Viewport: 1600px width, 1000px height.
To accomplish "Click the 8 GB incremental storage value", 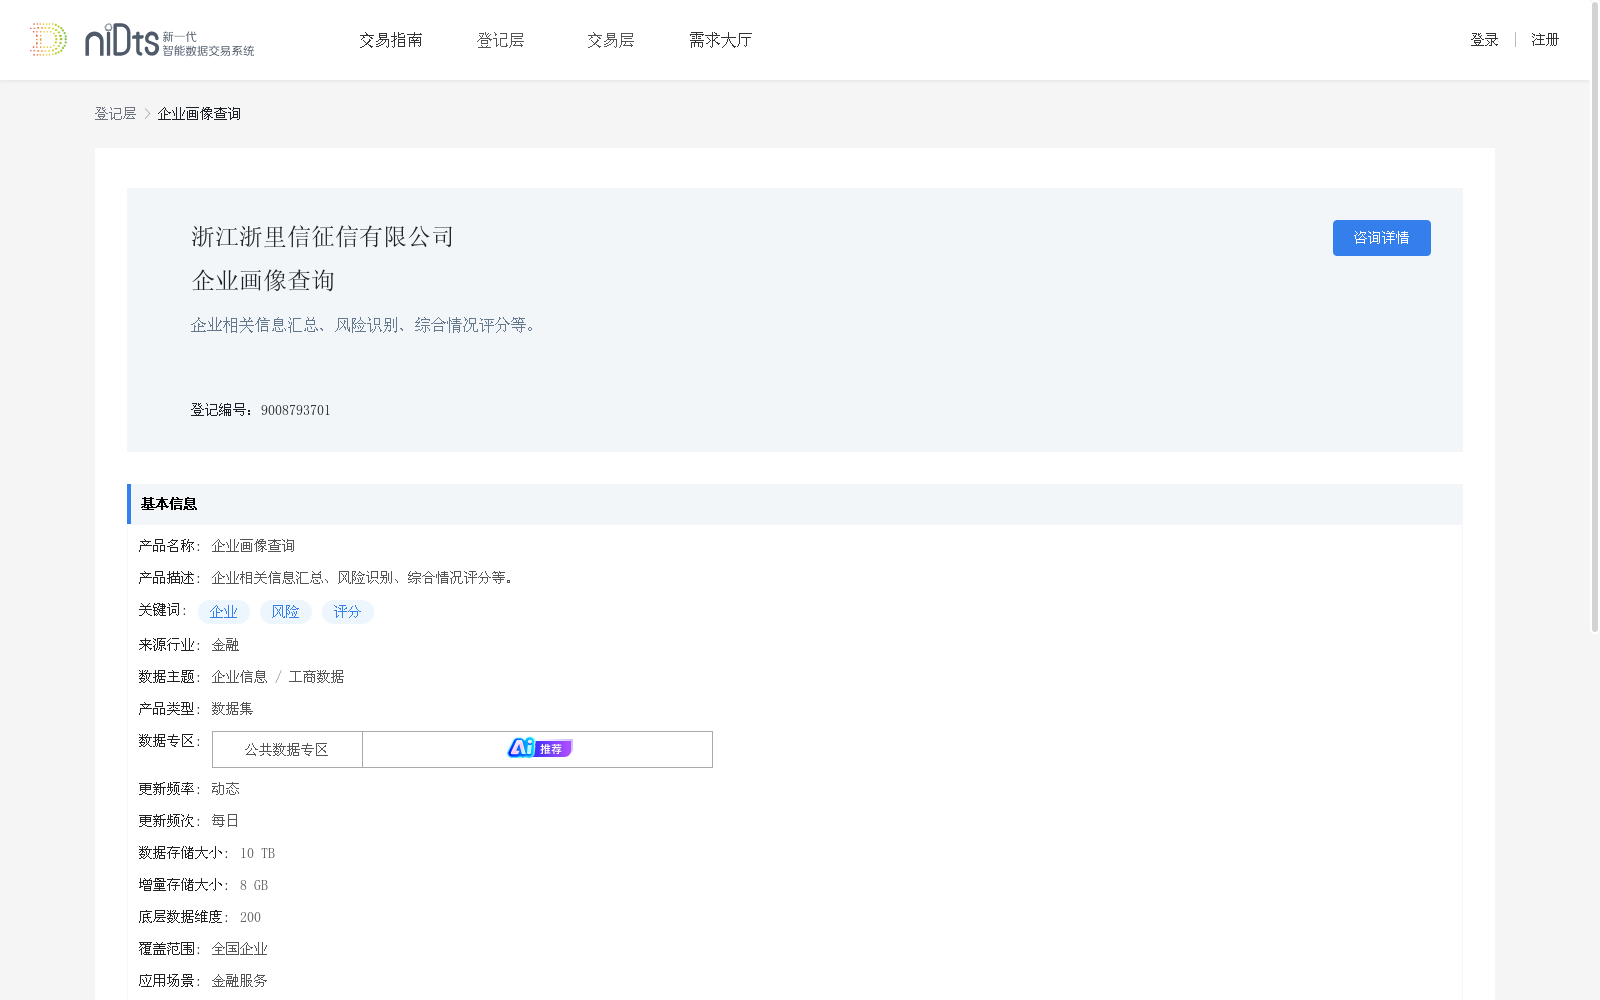I will [x=254, y=885].
